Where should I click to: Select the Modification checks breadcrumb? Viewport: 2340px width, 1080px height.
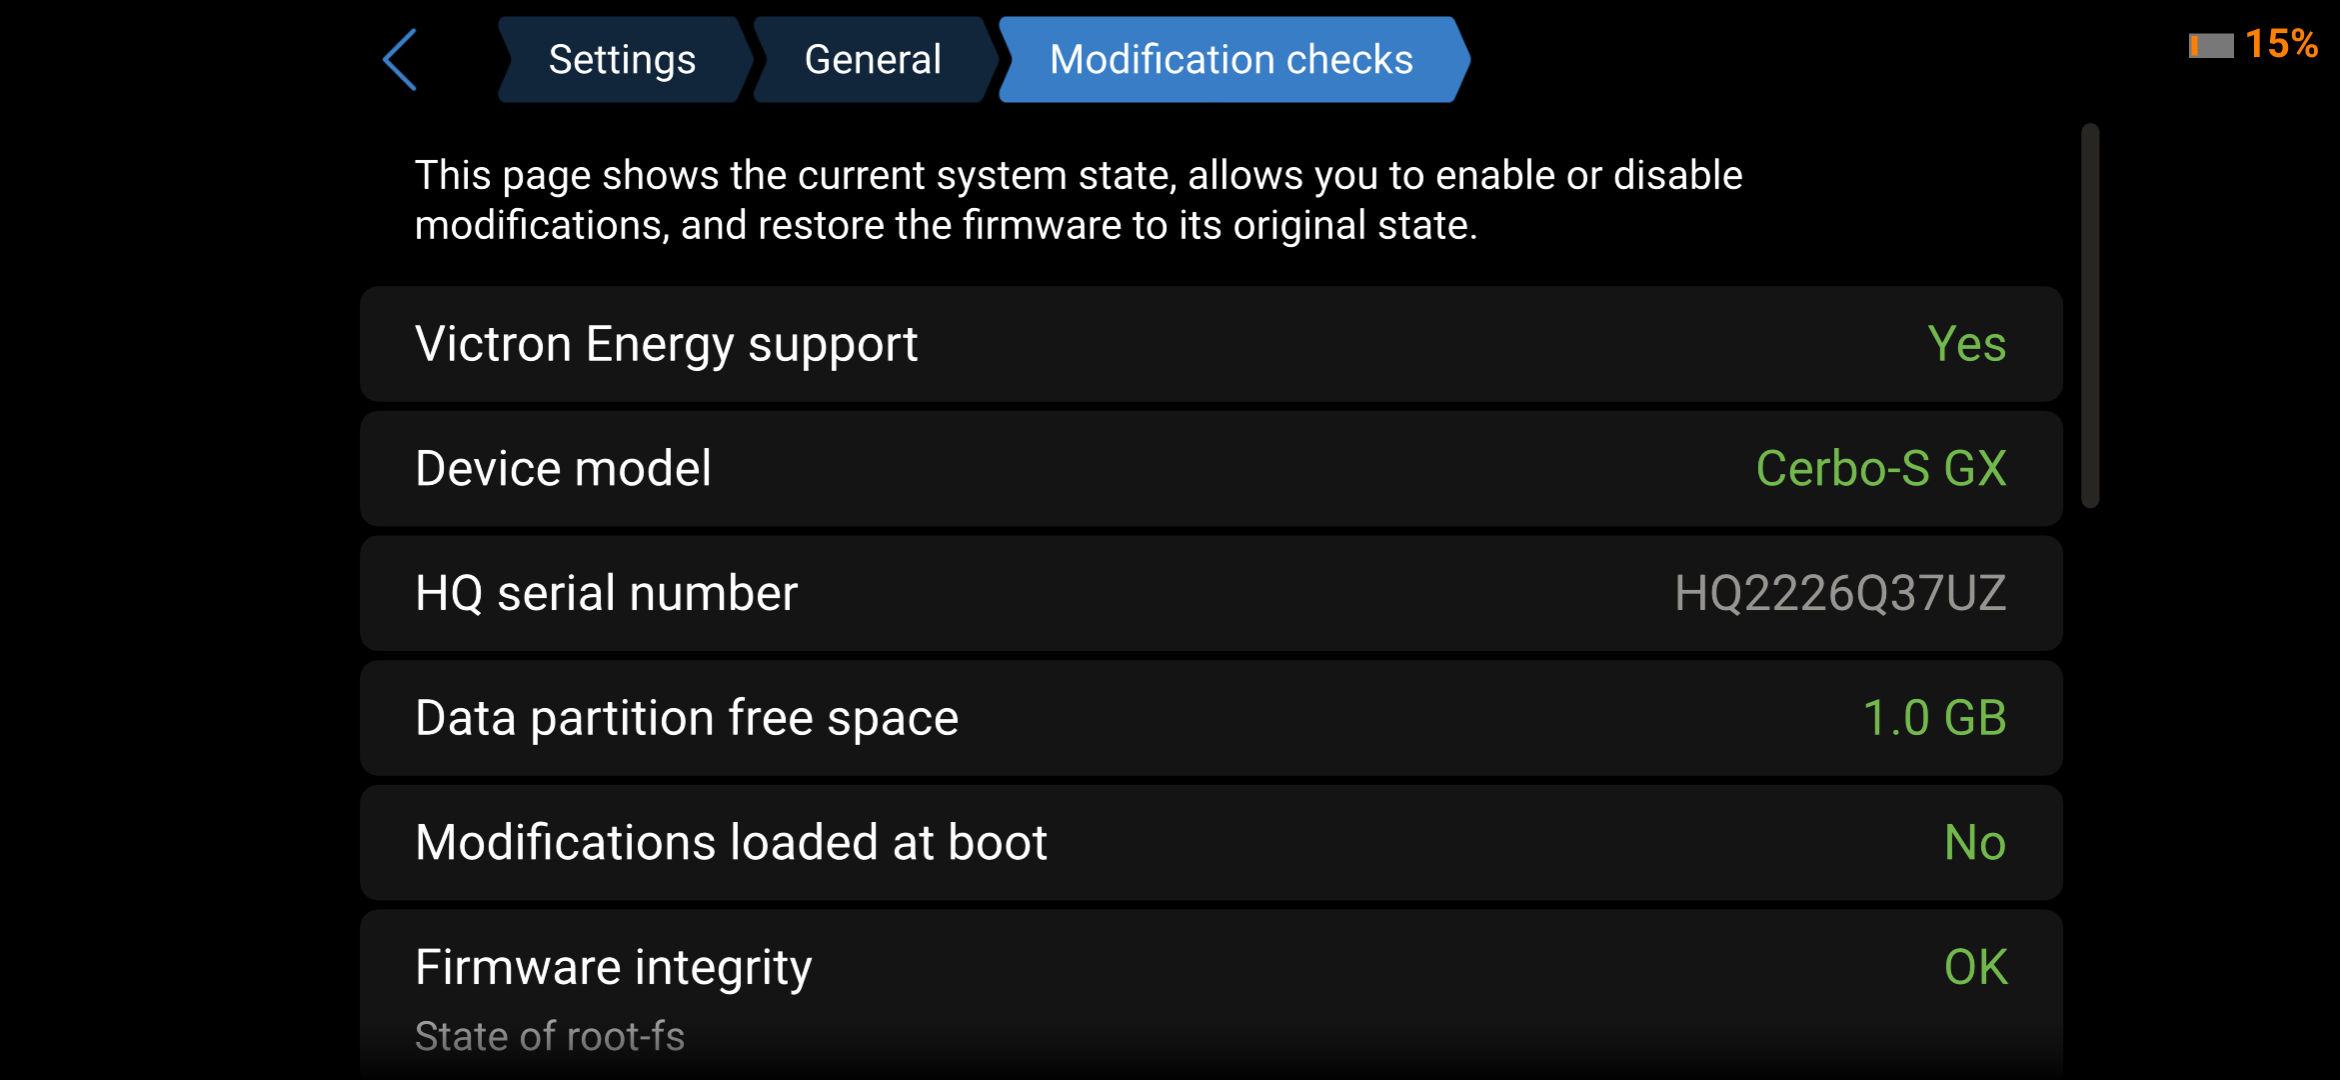pos(1231,60)
